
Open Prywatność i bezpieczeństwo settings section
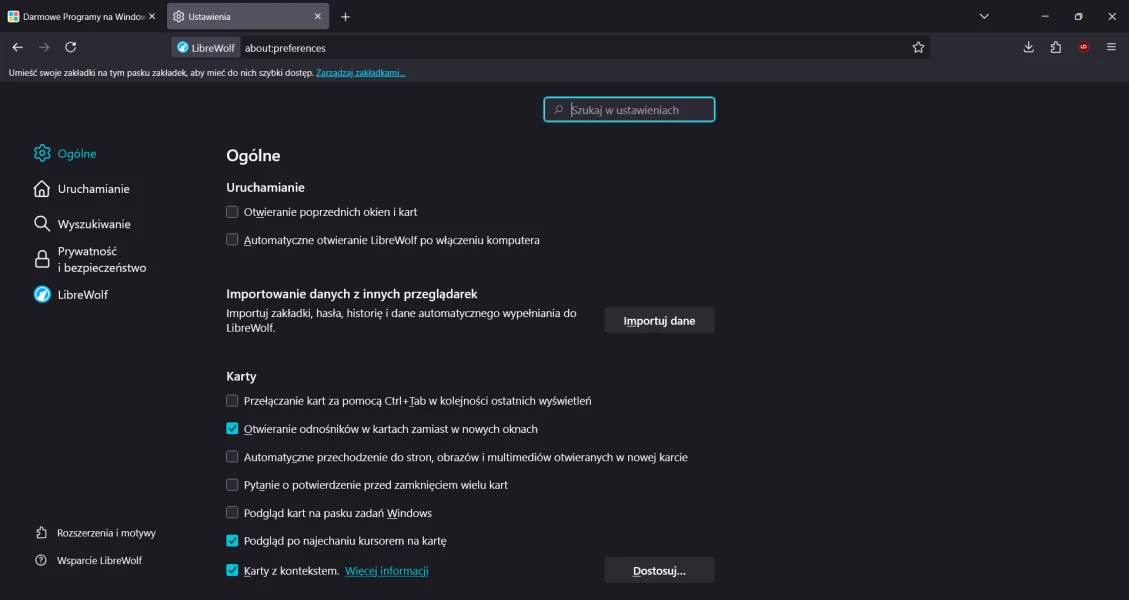point(101,260)
